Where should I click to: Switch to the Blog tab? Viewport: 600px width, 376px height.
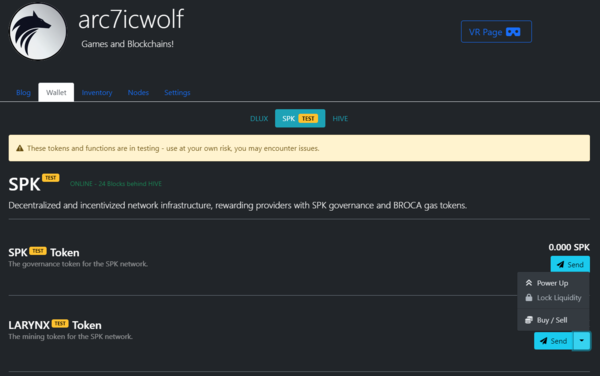tap(23, 93)
